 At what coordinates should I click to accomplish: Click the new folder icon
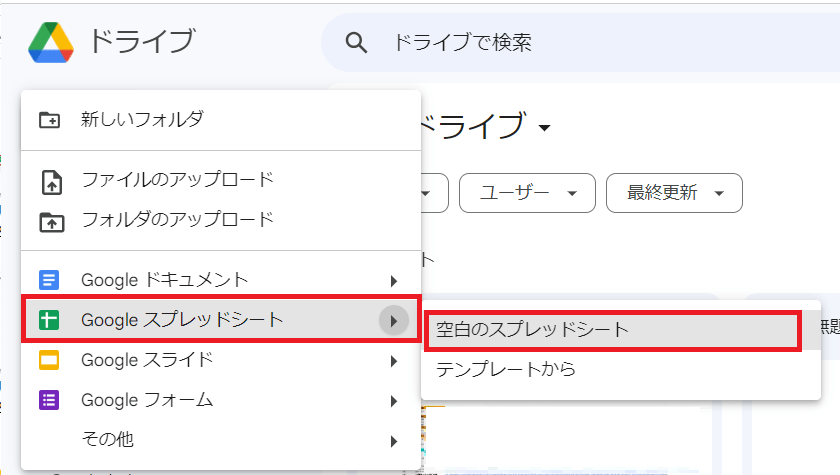click(50, 120)
